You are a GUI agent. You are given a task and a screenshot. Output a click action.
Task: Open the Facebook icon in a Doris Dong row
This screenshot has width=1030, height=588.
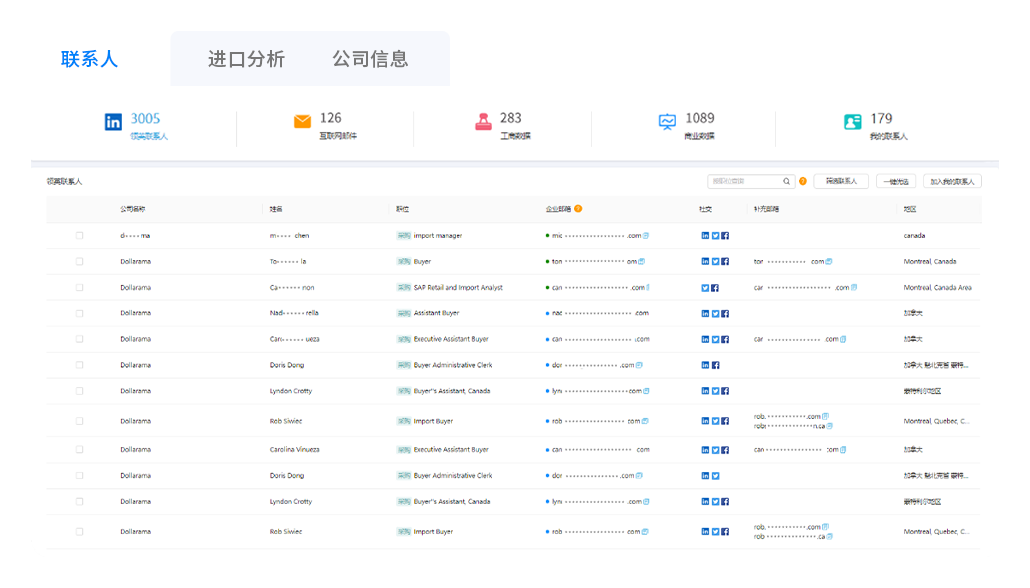click(x=715, y=365)
